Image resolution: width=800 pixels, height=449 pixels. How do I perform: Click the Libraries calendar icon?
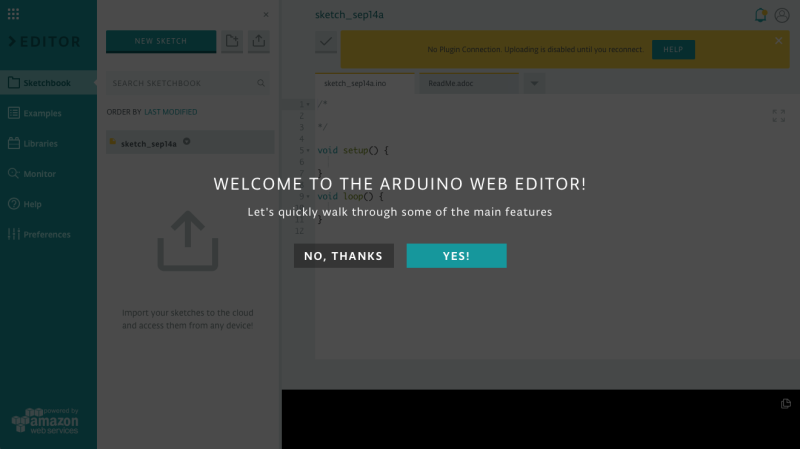point(14,143)
